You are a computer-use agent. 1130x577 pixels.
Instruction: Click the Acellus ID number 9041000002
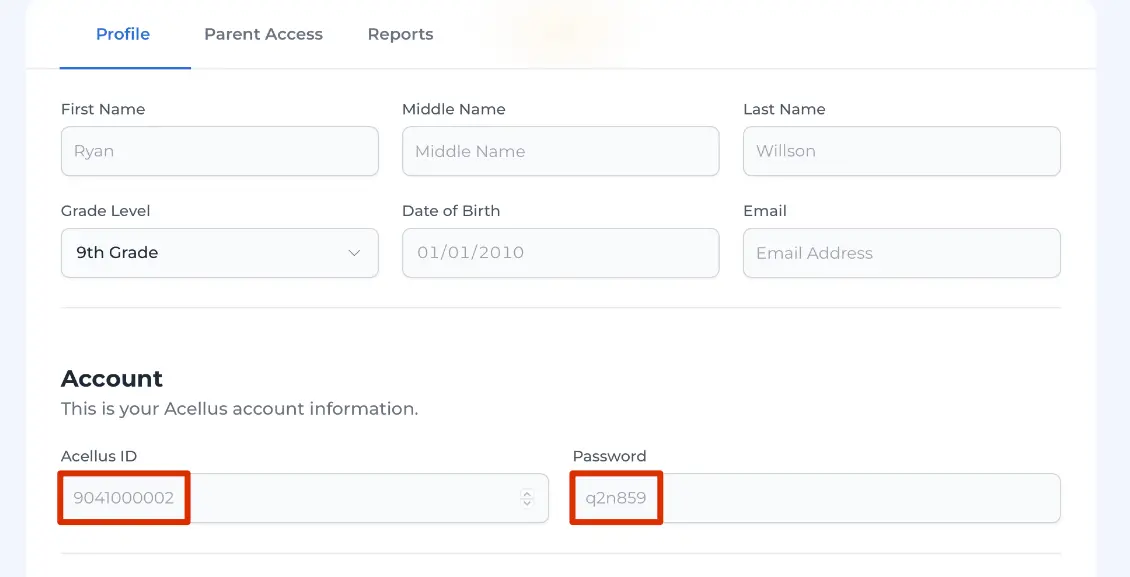coord(124,498)
